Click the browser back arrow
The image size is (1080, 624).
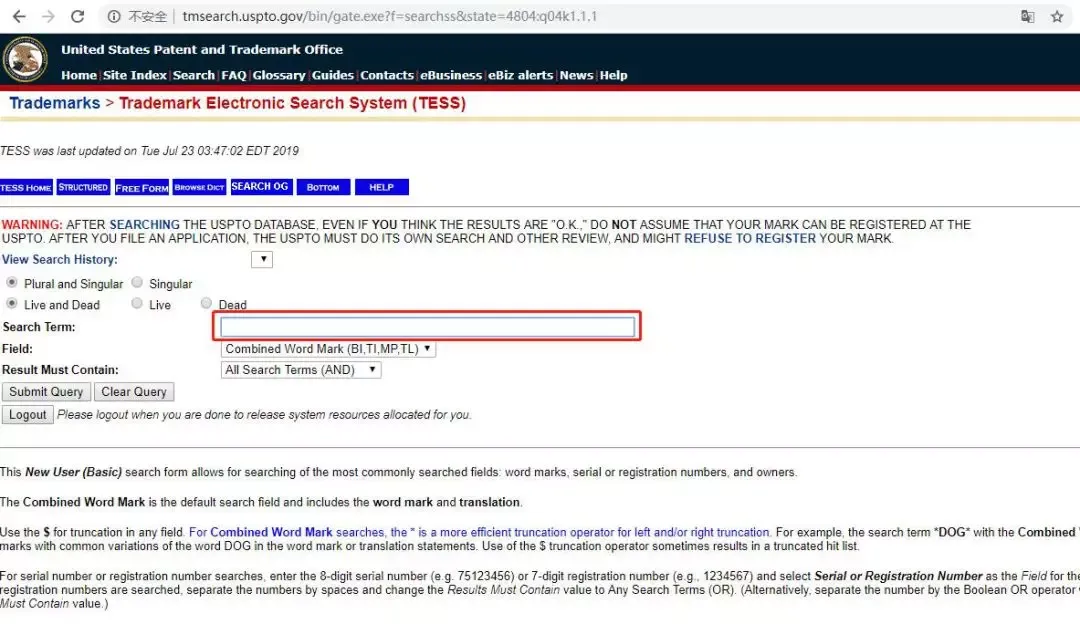(x=19, y=17)
